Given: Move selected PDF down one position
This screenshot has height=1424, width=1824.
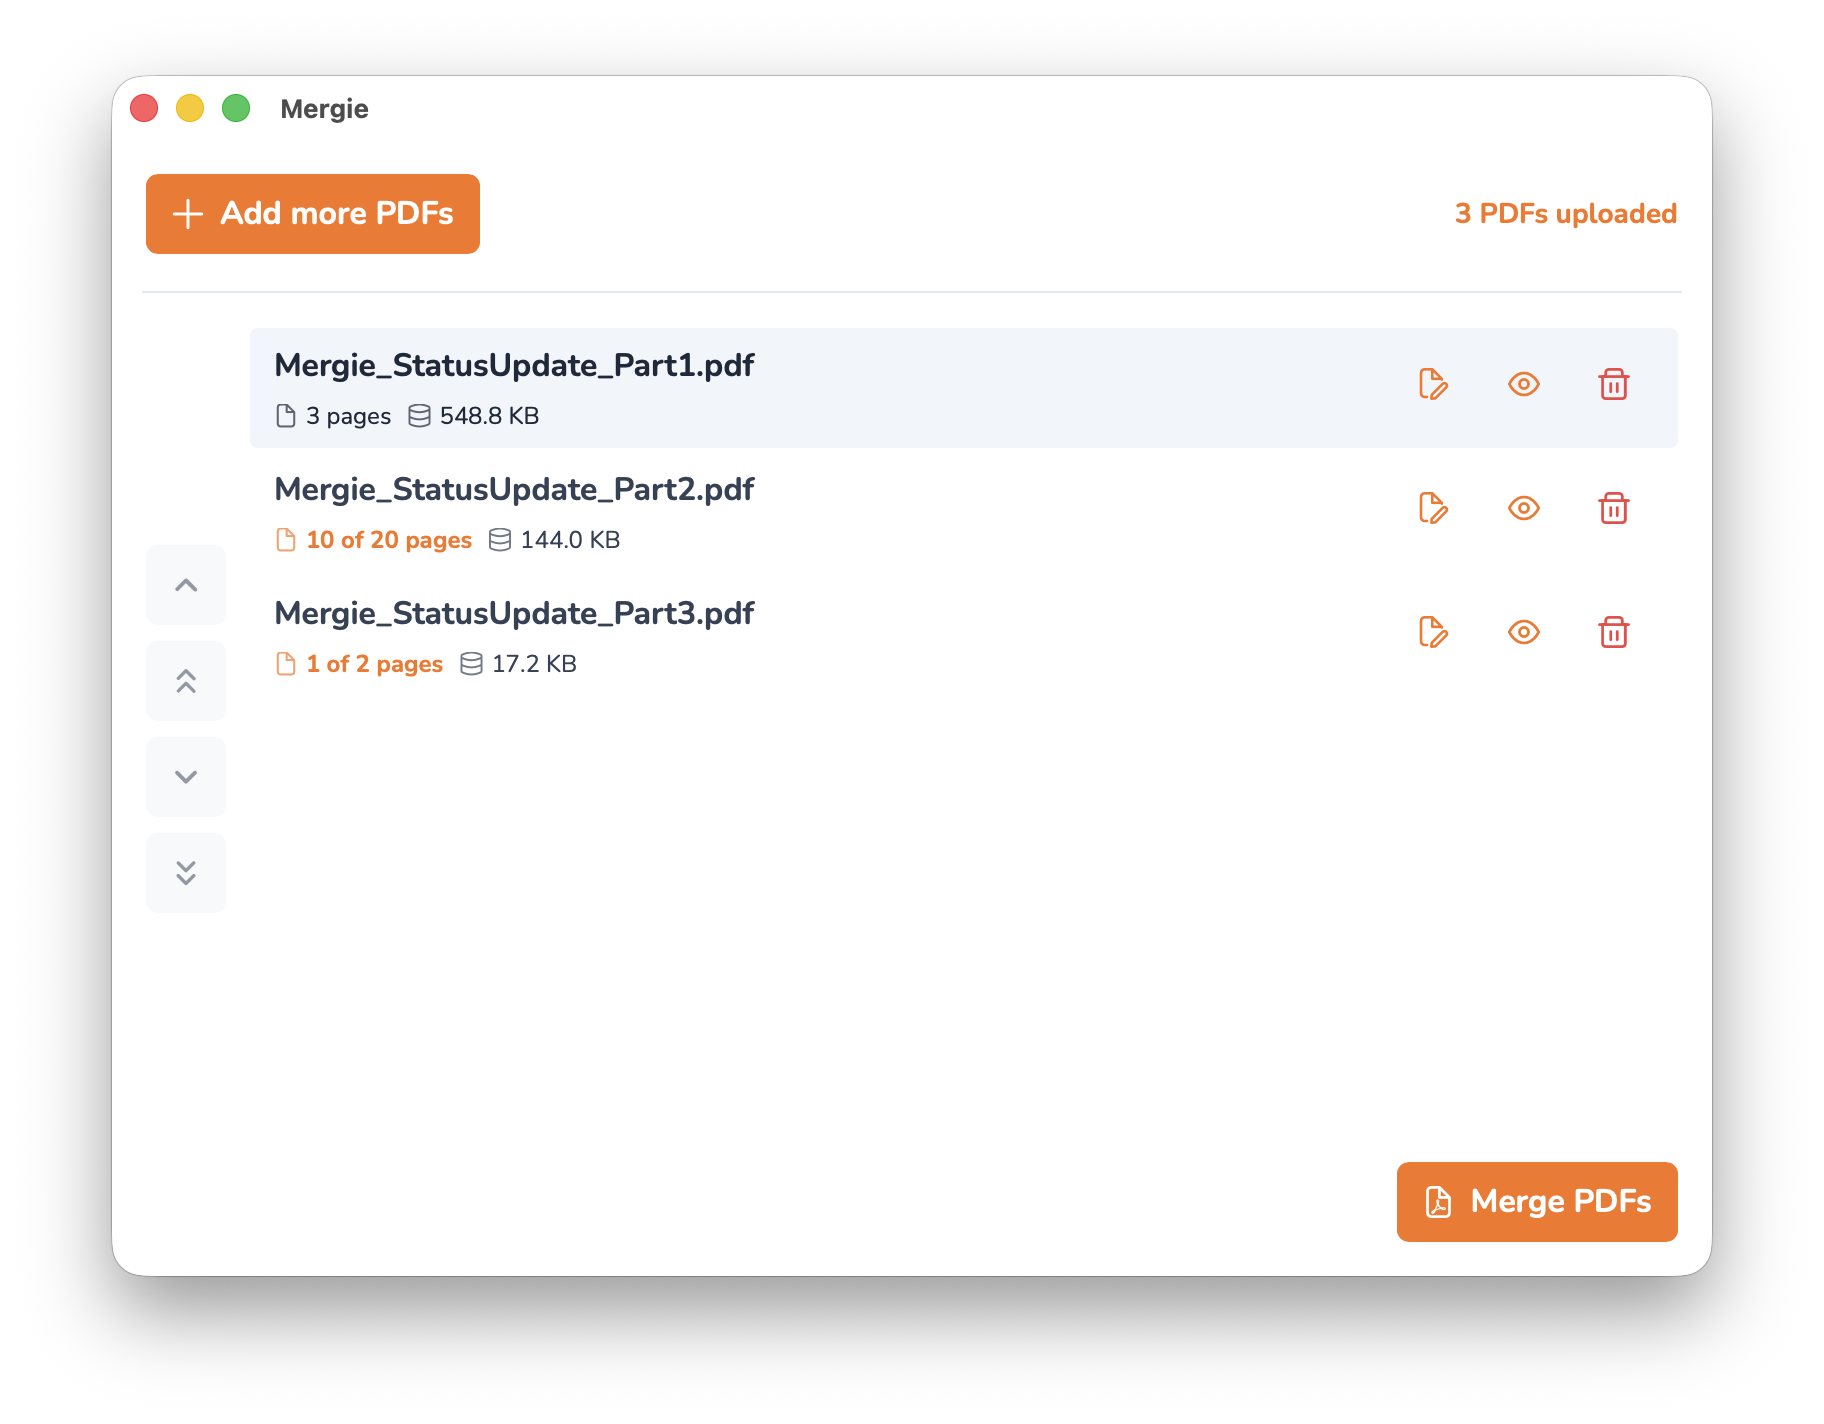Looking at the screenshot, I should pos(186,777).
